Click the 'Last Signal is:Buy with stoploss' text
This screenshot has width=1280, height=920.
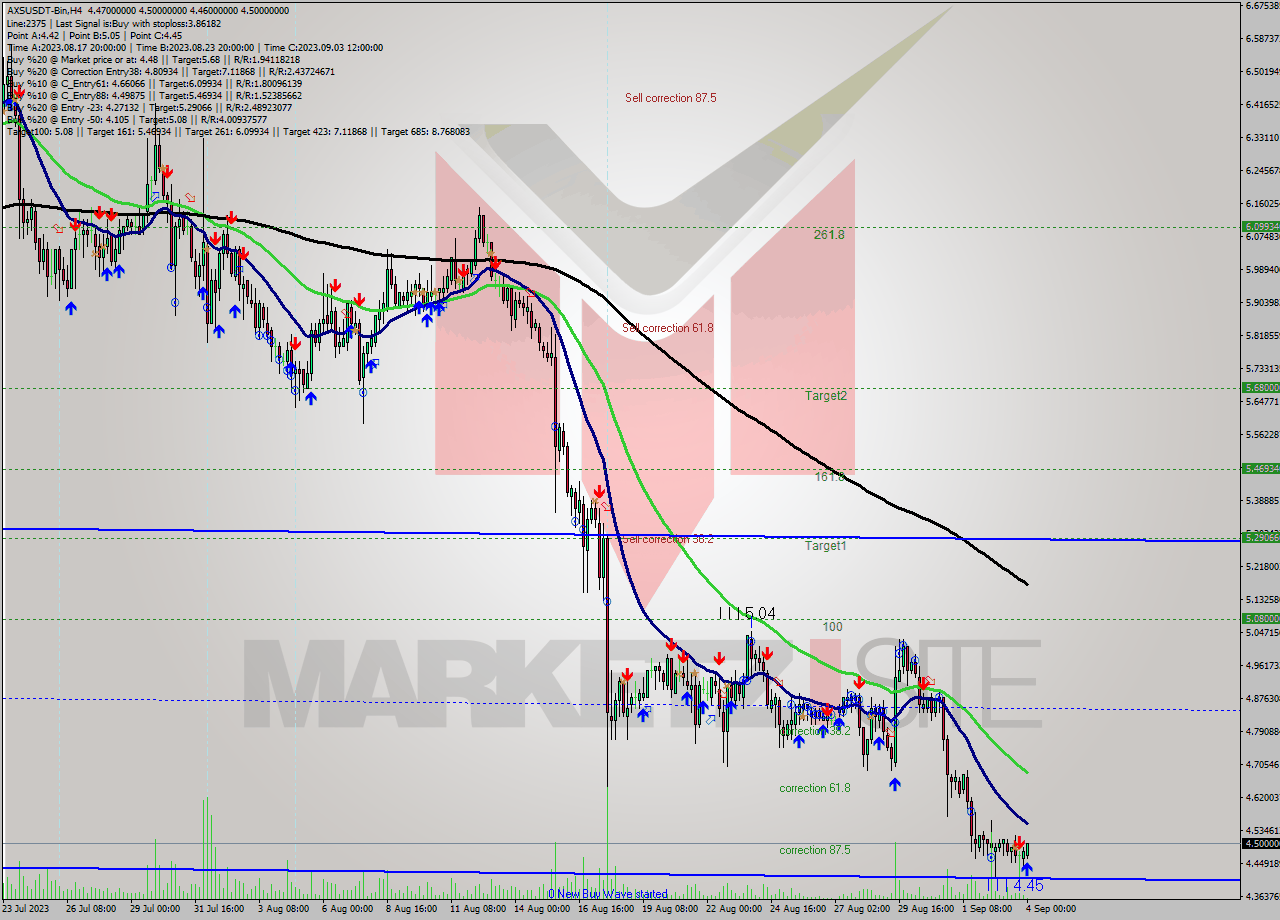(x=140, y=23)
